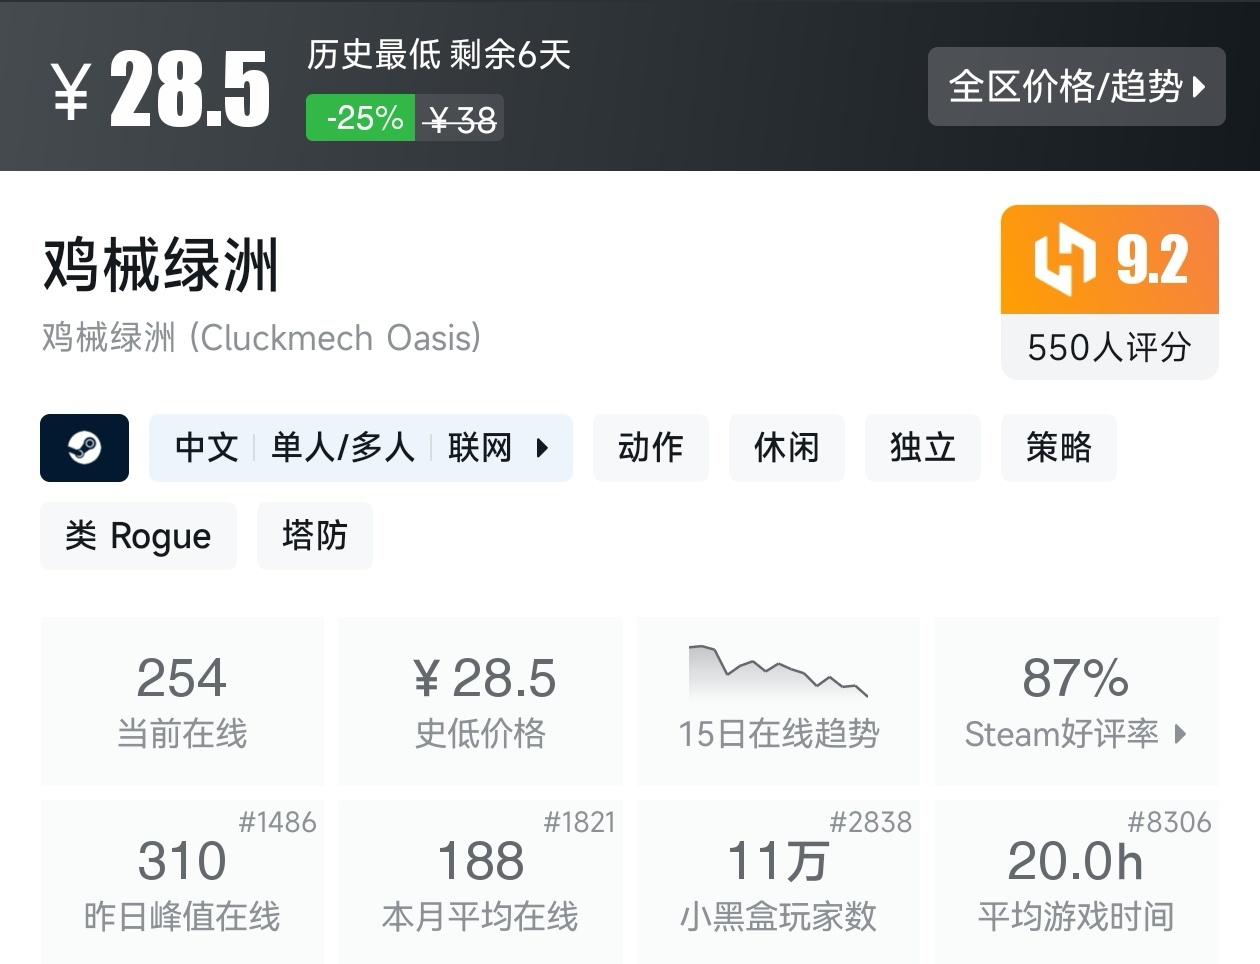Viewport: 1260px width, 964px height.
Task: Open the Heybox 9.2 rating badge
Action: point(1109,258)
